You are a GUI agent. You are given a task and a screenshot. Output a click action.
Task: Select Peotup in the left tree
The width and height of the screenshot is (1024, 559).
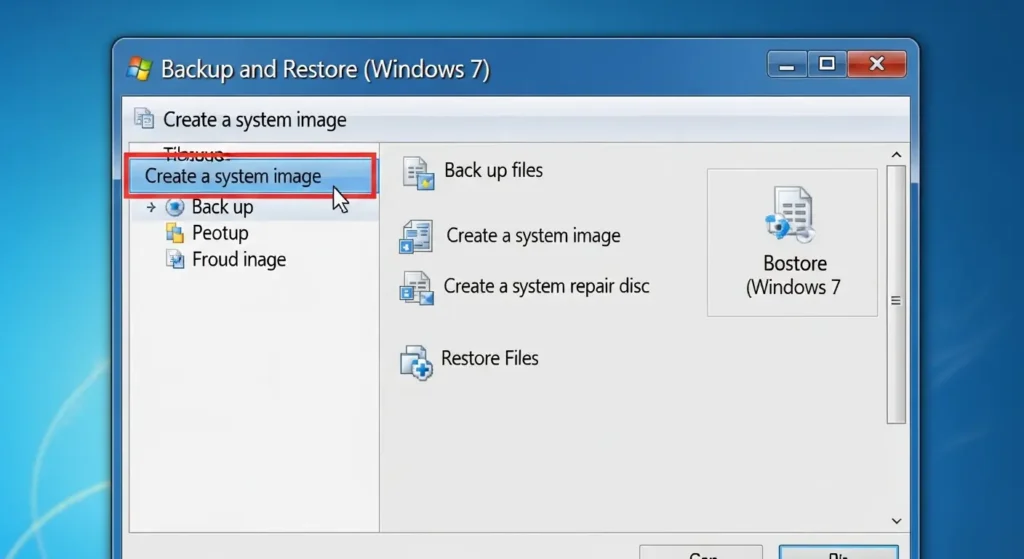pyautogui.click(x=220, y=233)
